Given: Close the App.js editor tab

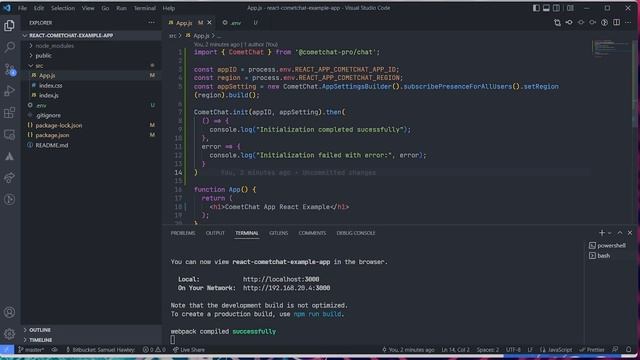Looking at the screenshot, I should point(209,23).
